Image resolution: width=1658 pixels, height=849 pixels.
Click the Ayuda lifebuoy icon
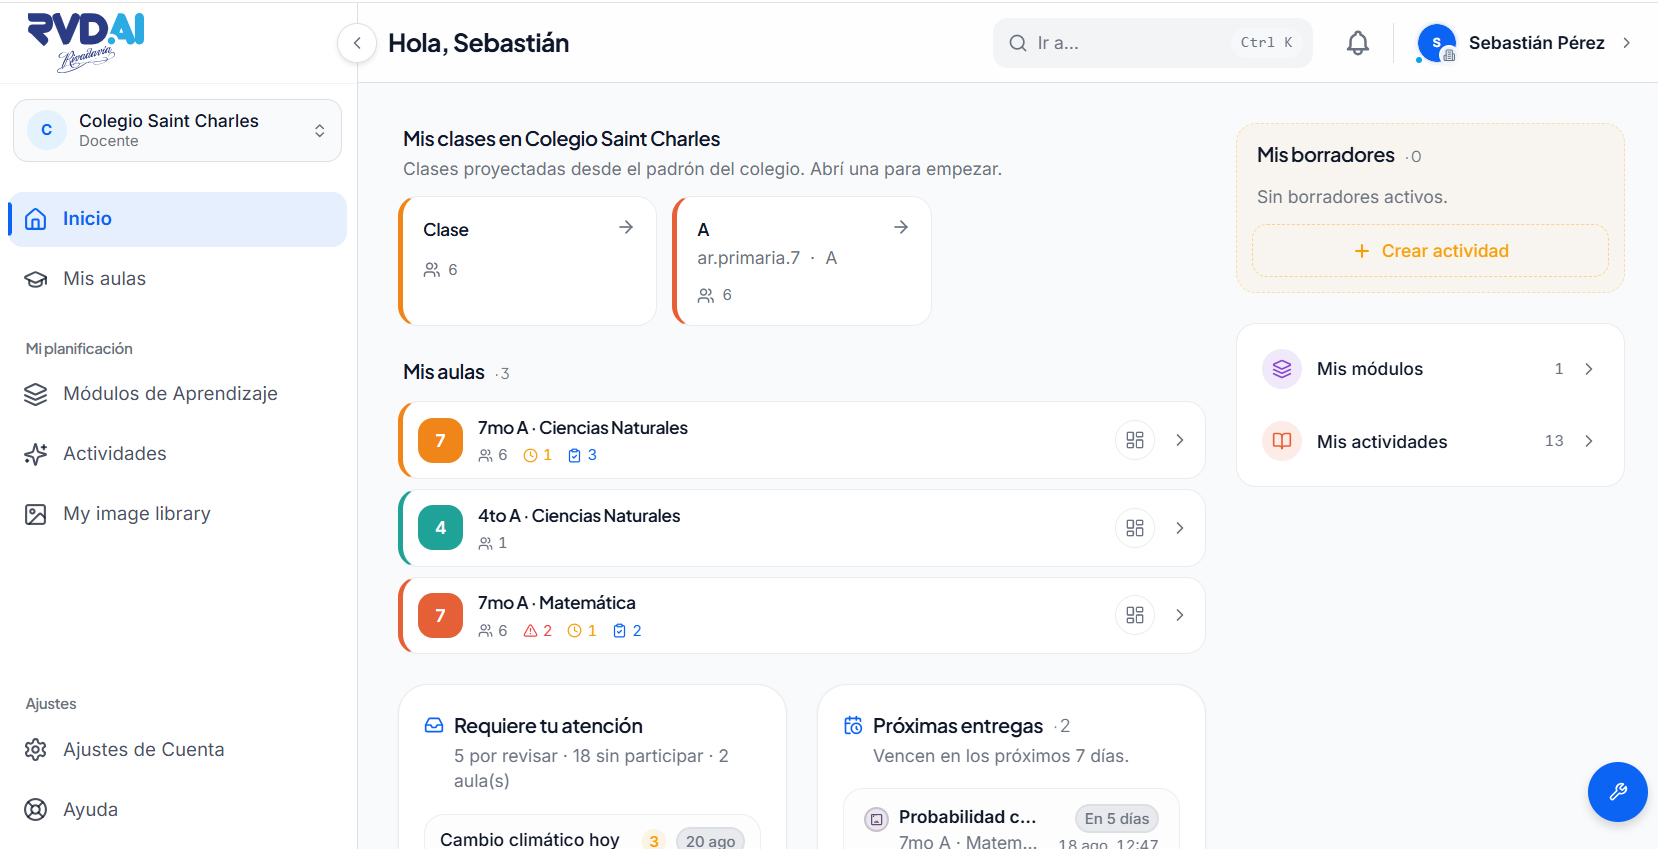tap(36, 810)
